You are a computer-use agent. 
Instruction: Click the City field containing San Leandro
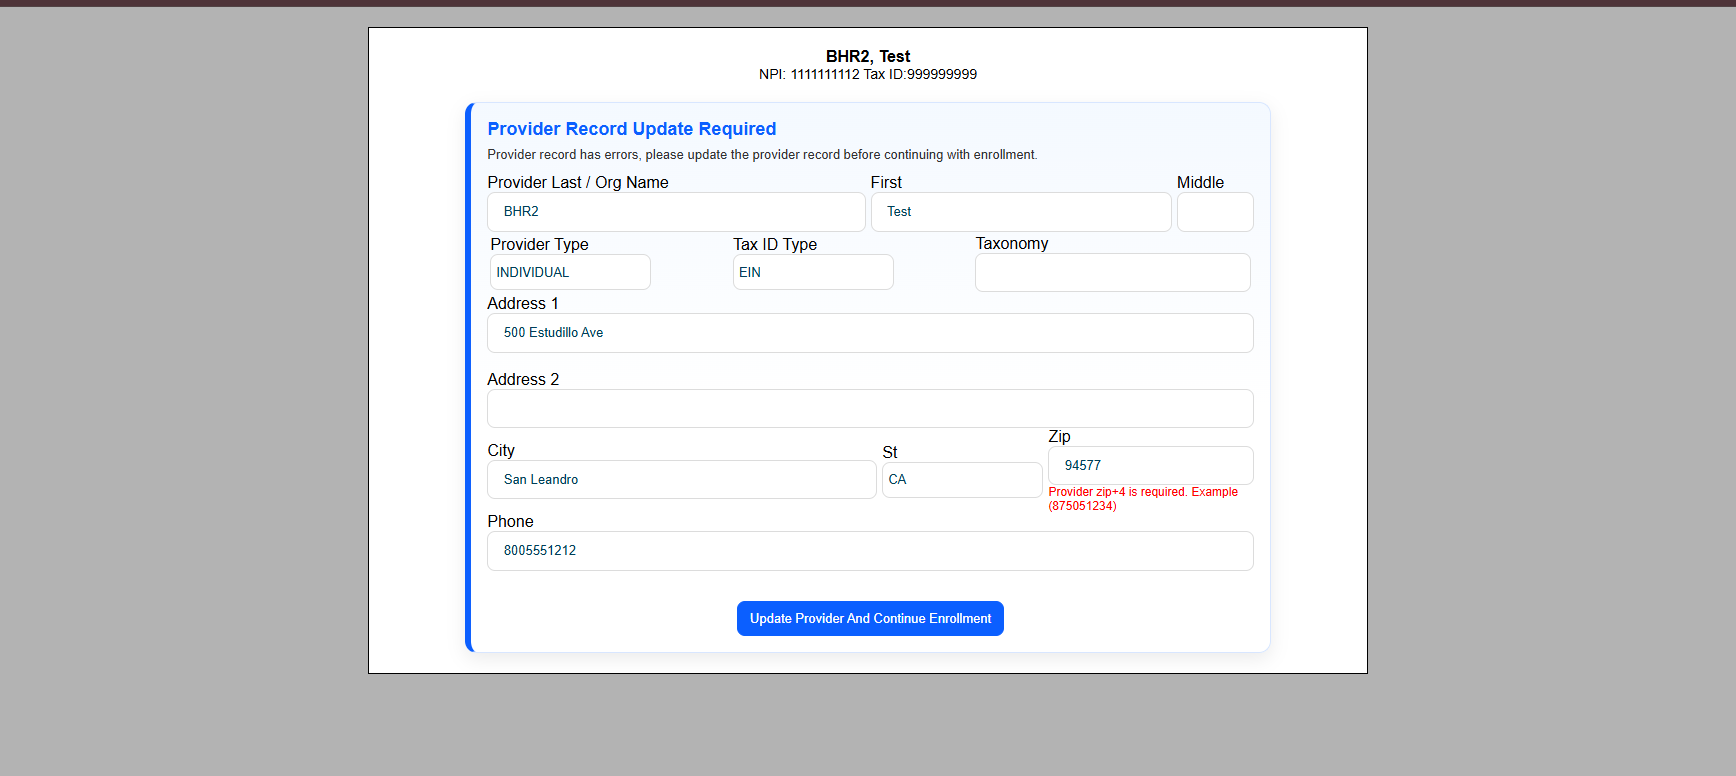(x=681, y=480)
